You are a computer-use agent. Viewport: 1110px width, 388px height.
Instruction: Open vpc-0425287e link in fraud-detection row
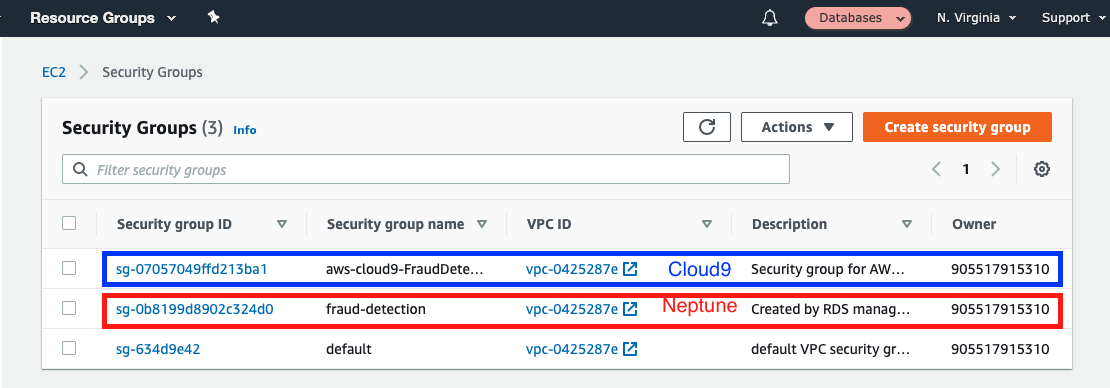point(572,309)
